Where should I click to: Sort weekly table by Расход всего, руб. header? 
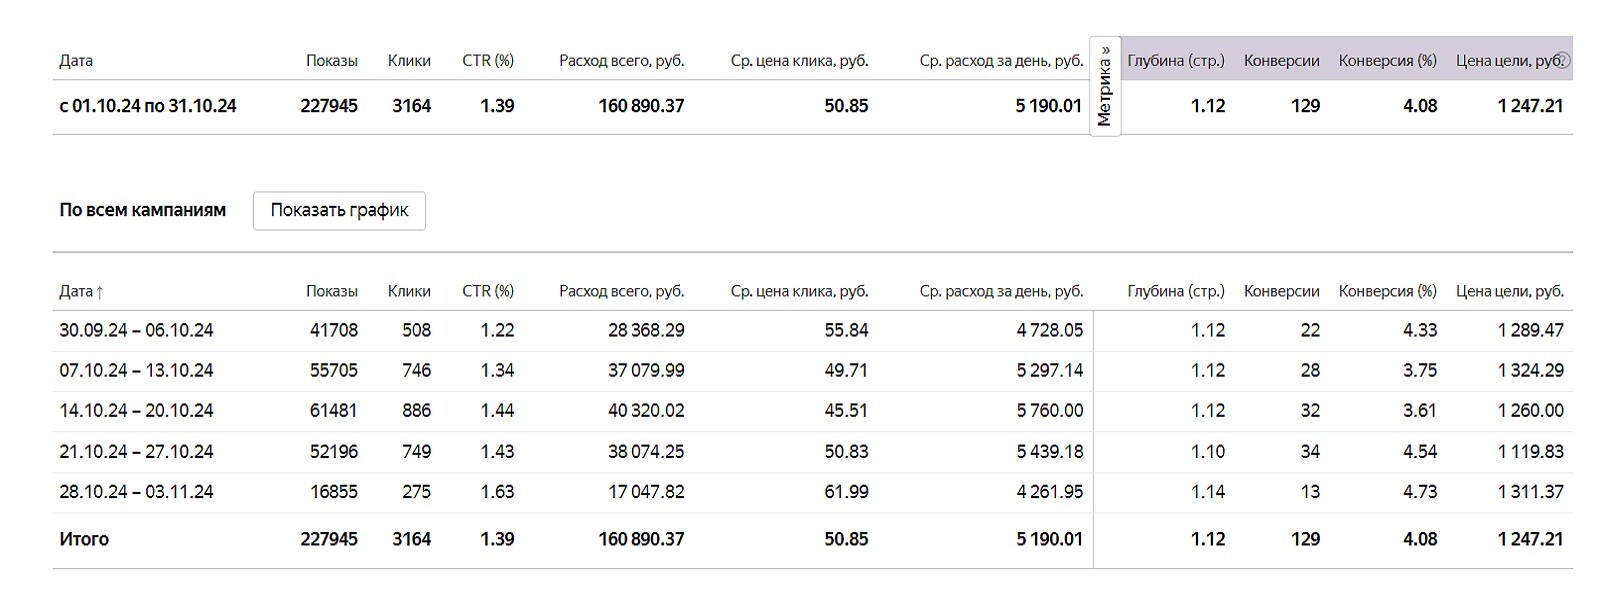click(621, 291)
